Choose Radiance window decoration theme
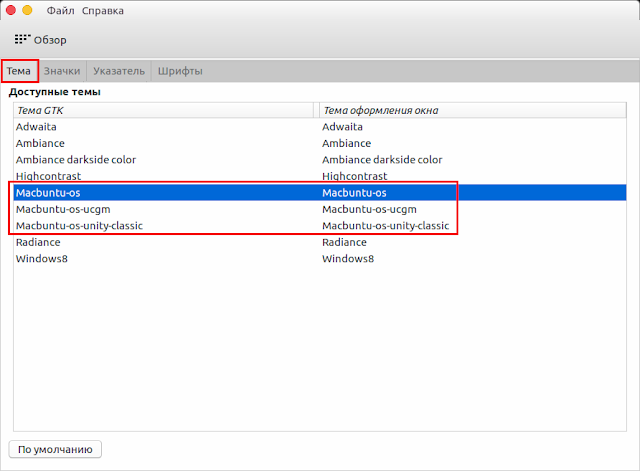This screenshot has width=640, height=471. coord(344,242)
